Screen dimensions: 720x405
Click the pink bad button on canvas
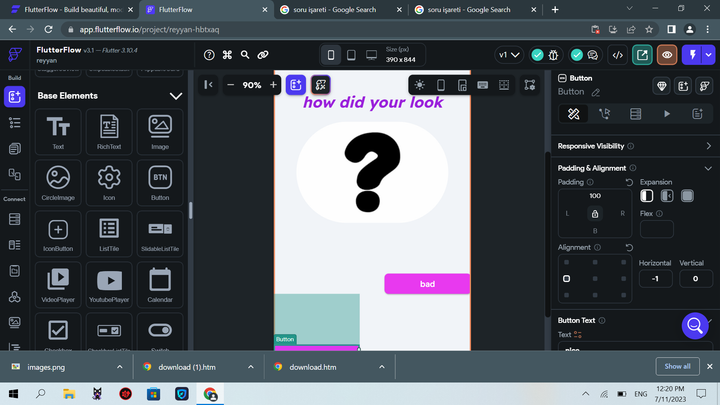pos(427,284)
